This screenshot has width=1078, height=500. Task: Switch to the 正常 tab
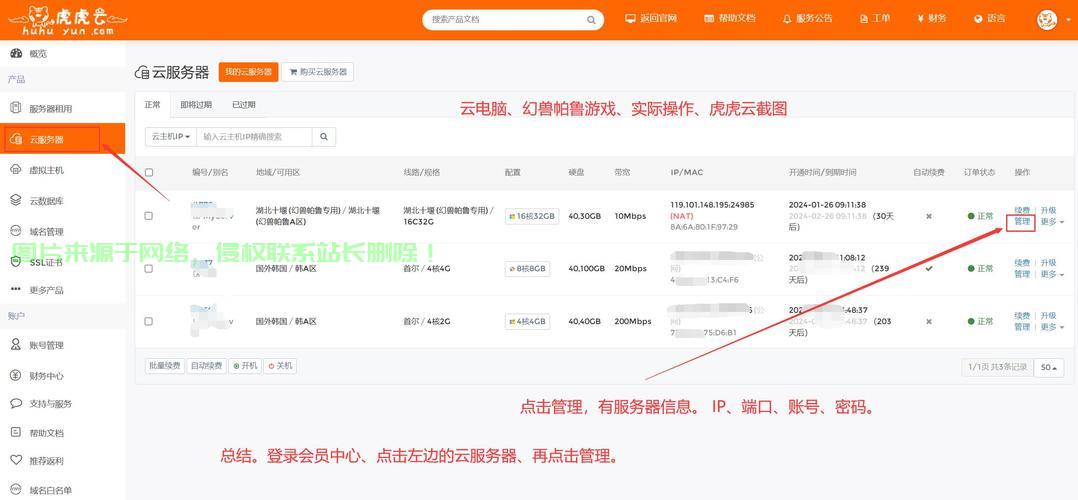coord(152,105)
